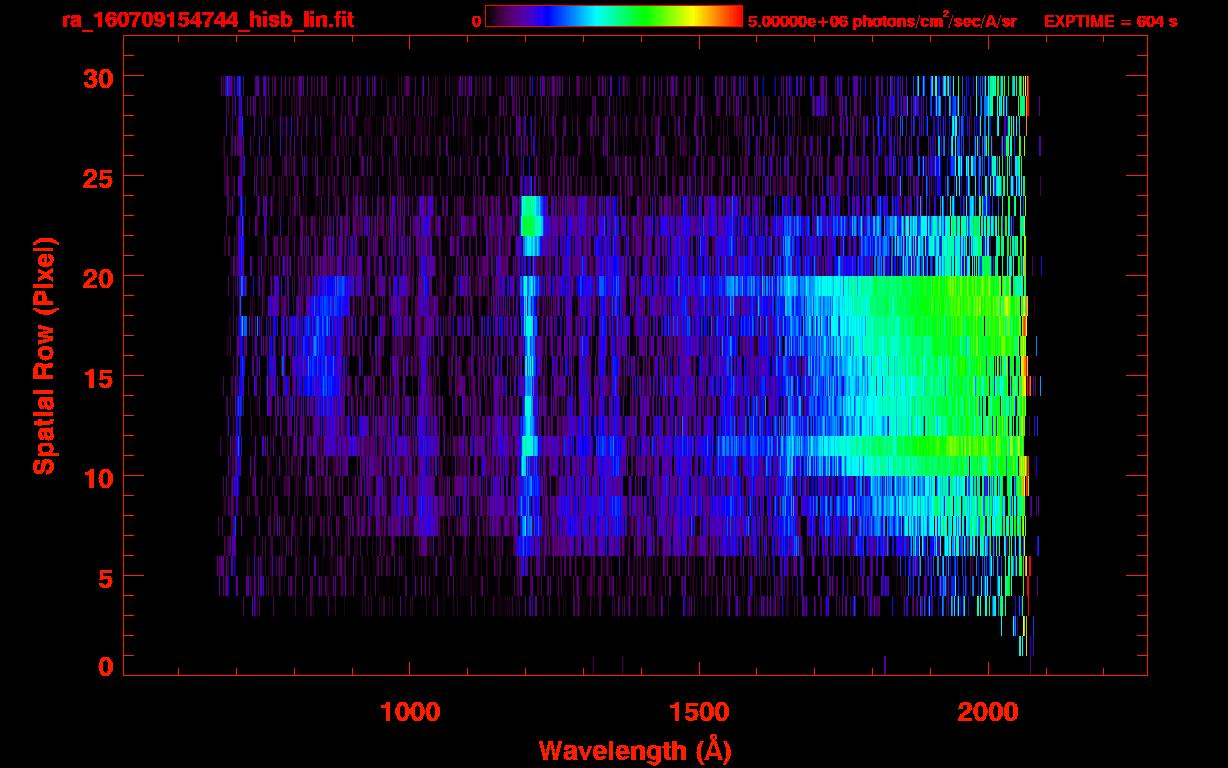Screen dimensions: 1228x768
Task: Click the Wavelength (Å) axis label
Action: 636,749
